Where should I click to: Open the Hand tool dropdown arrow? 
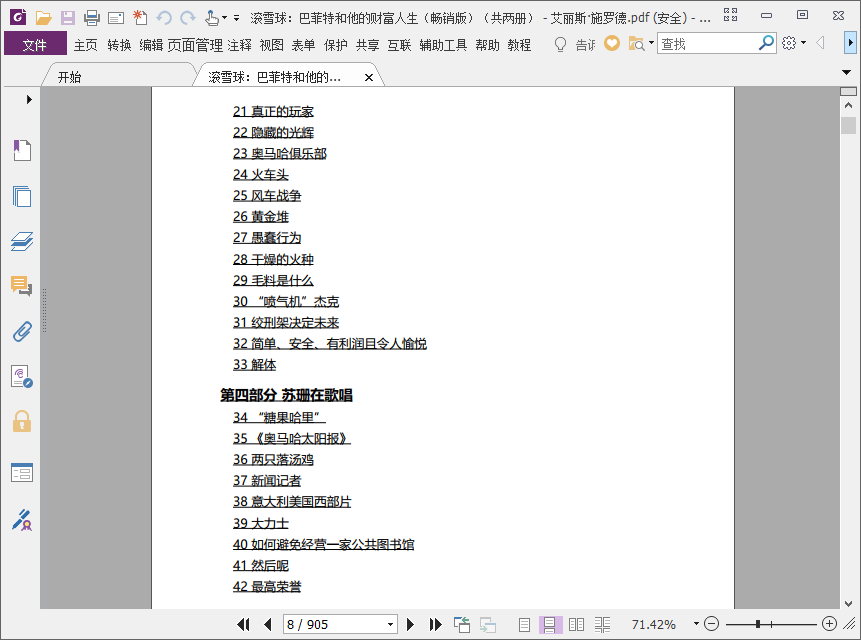[x=224, y=18]
